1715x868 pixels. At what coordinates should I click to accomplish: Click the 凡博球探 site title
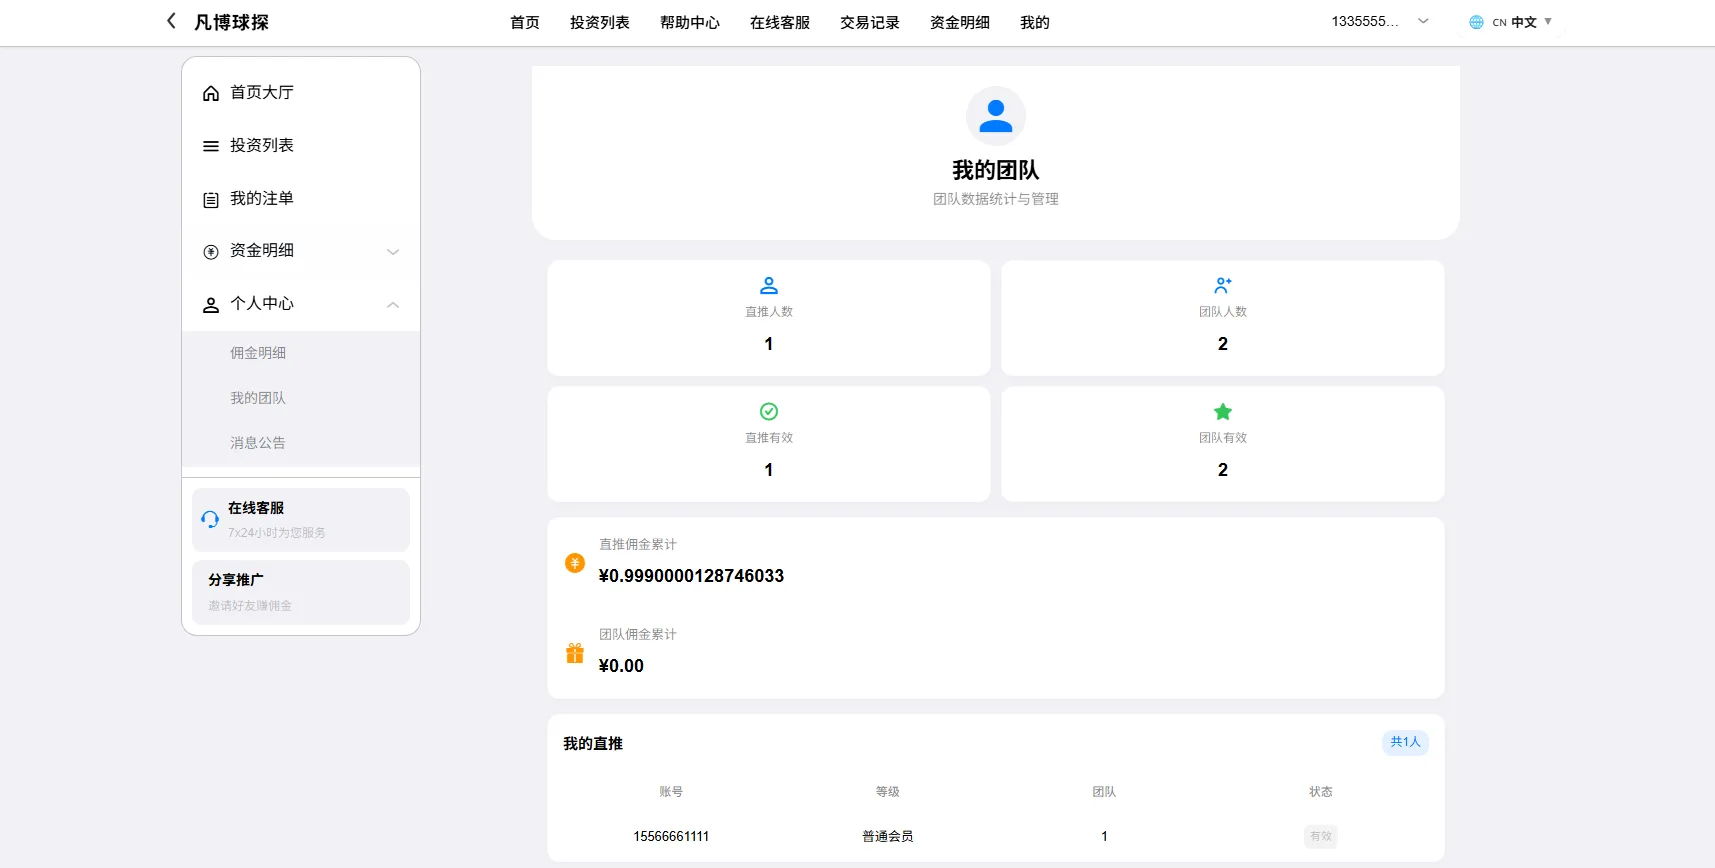(231, 22)
